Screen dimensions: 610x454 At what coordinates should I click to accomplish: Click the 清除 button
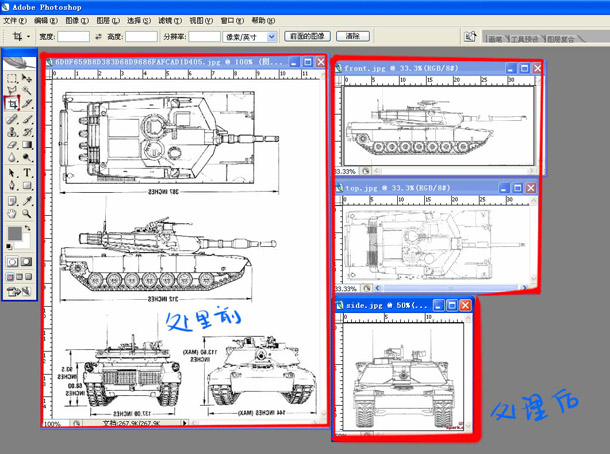(x=353, y=36)
